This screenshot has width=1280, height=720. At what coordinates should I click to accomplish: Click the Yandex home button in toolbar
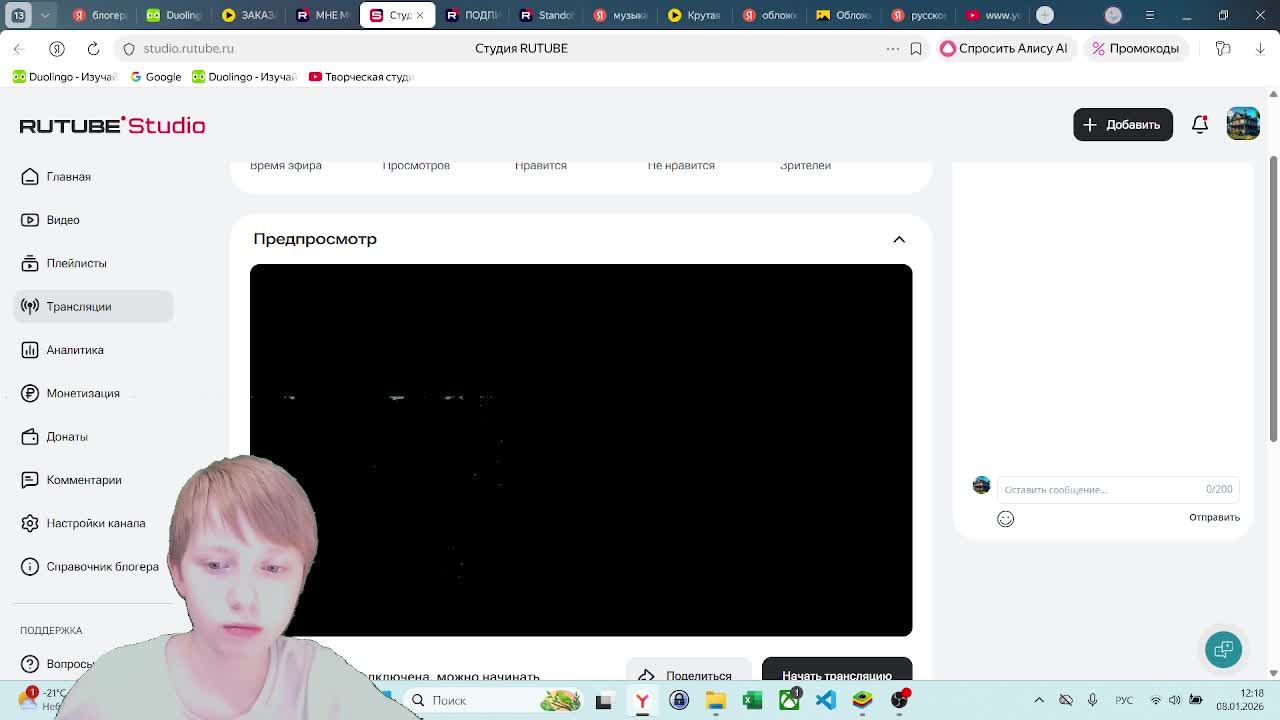pos(56,48)
